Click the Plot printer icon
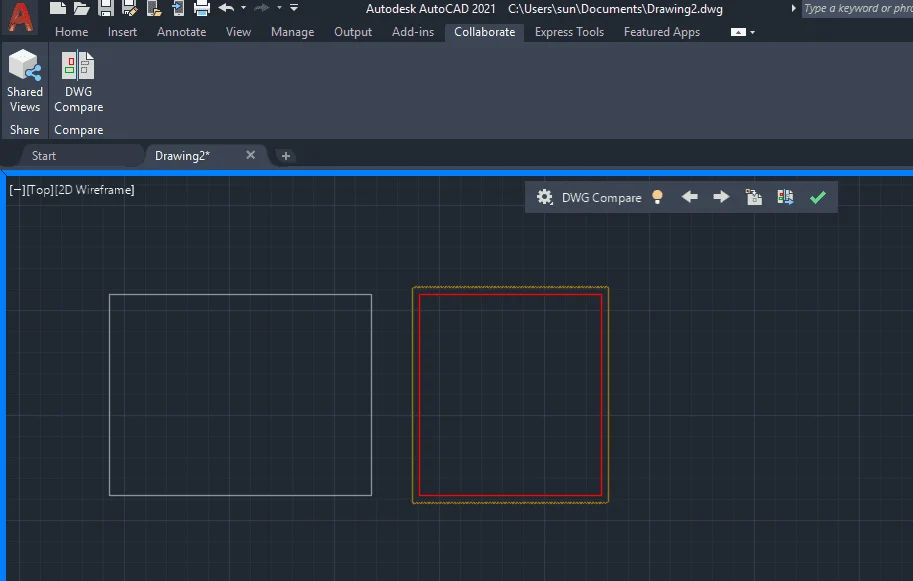 pyautogui.click(x=202, y=8)
